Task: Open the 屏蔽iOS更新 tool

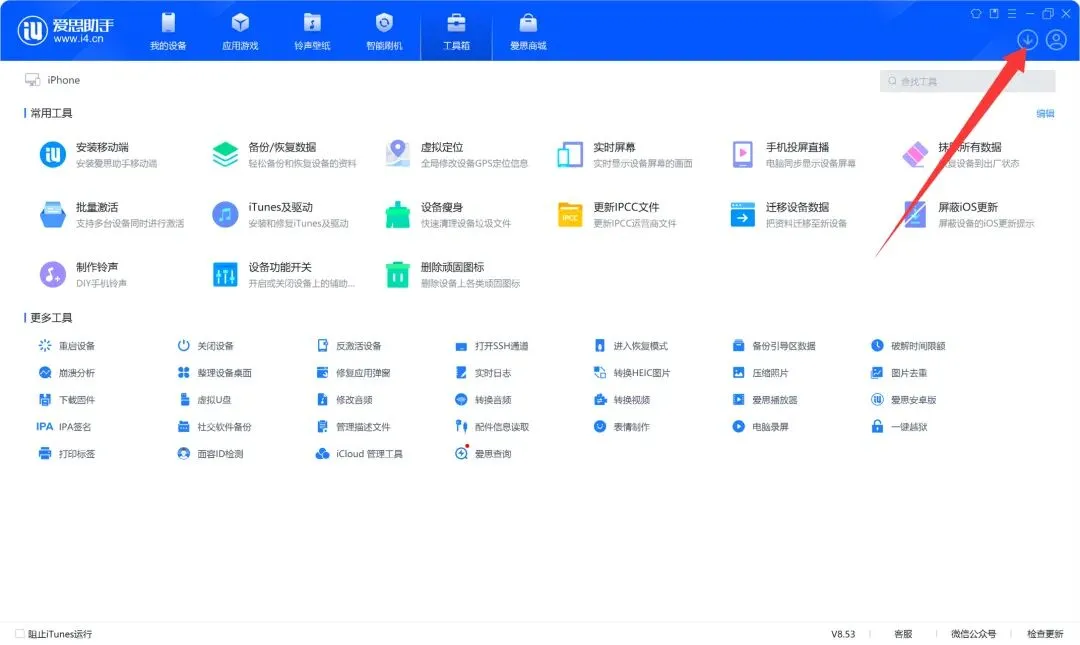Action: pos(968,214)
